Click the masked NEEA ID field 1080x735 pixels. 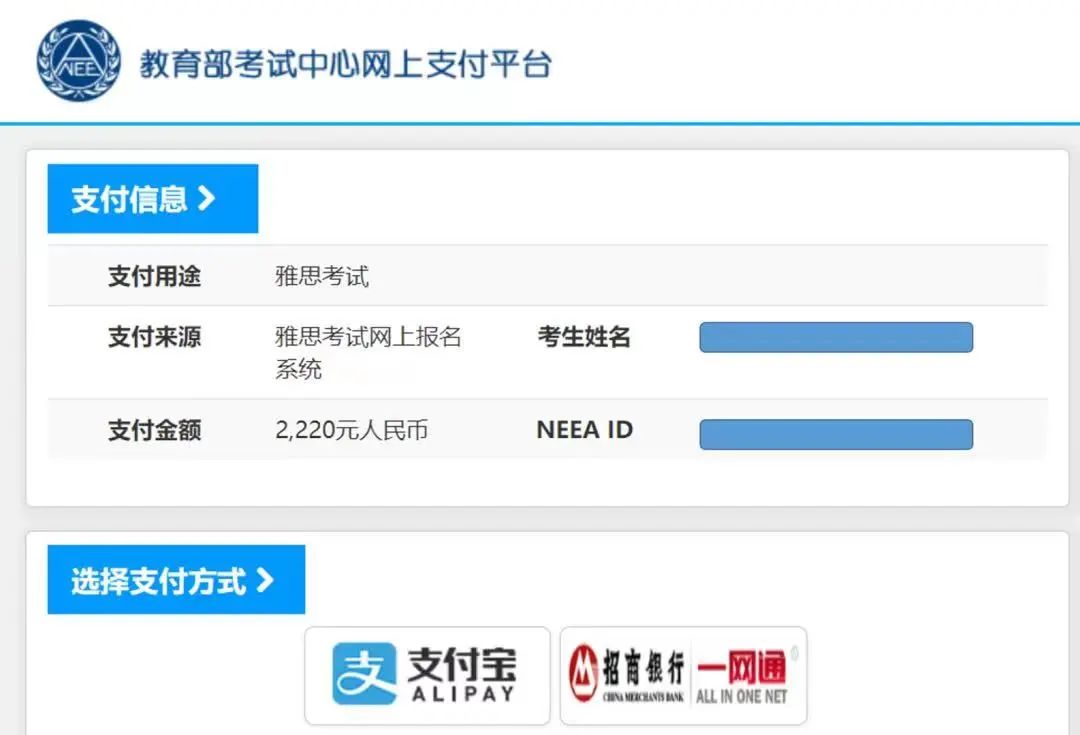coord(836,434)
